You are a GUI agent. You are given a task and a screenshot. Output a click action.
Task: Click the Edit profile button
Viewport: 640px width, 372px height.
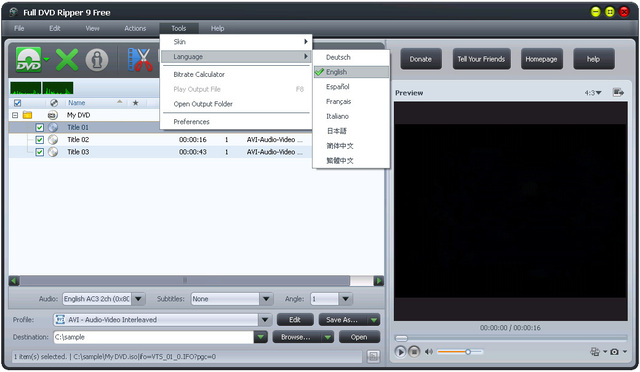tap(295, 320)
